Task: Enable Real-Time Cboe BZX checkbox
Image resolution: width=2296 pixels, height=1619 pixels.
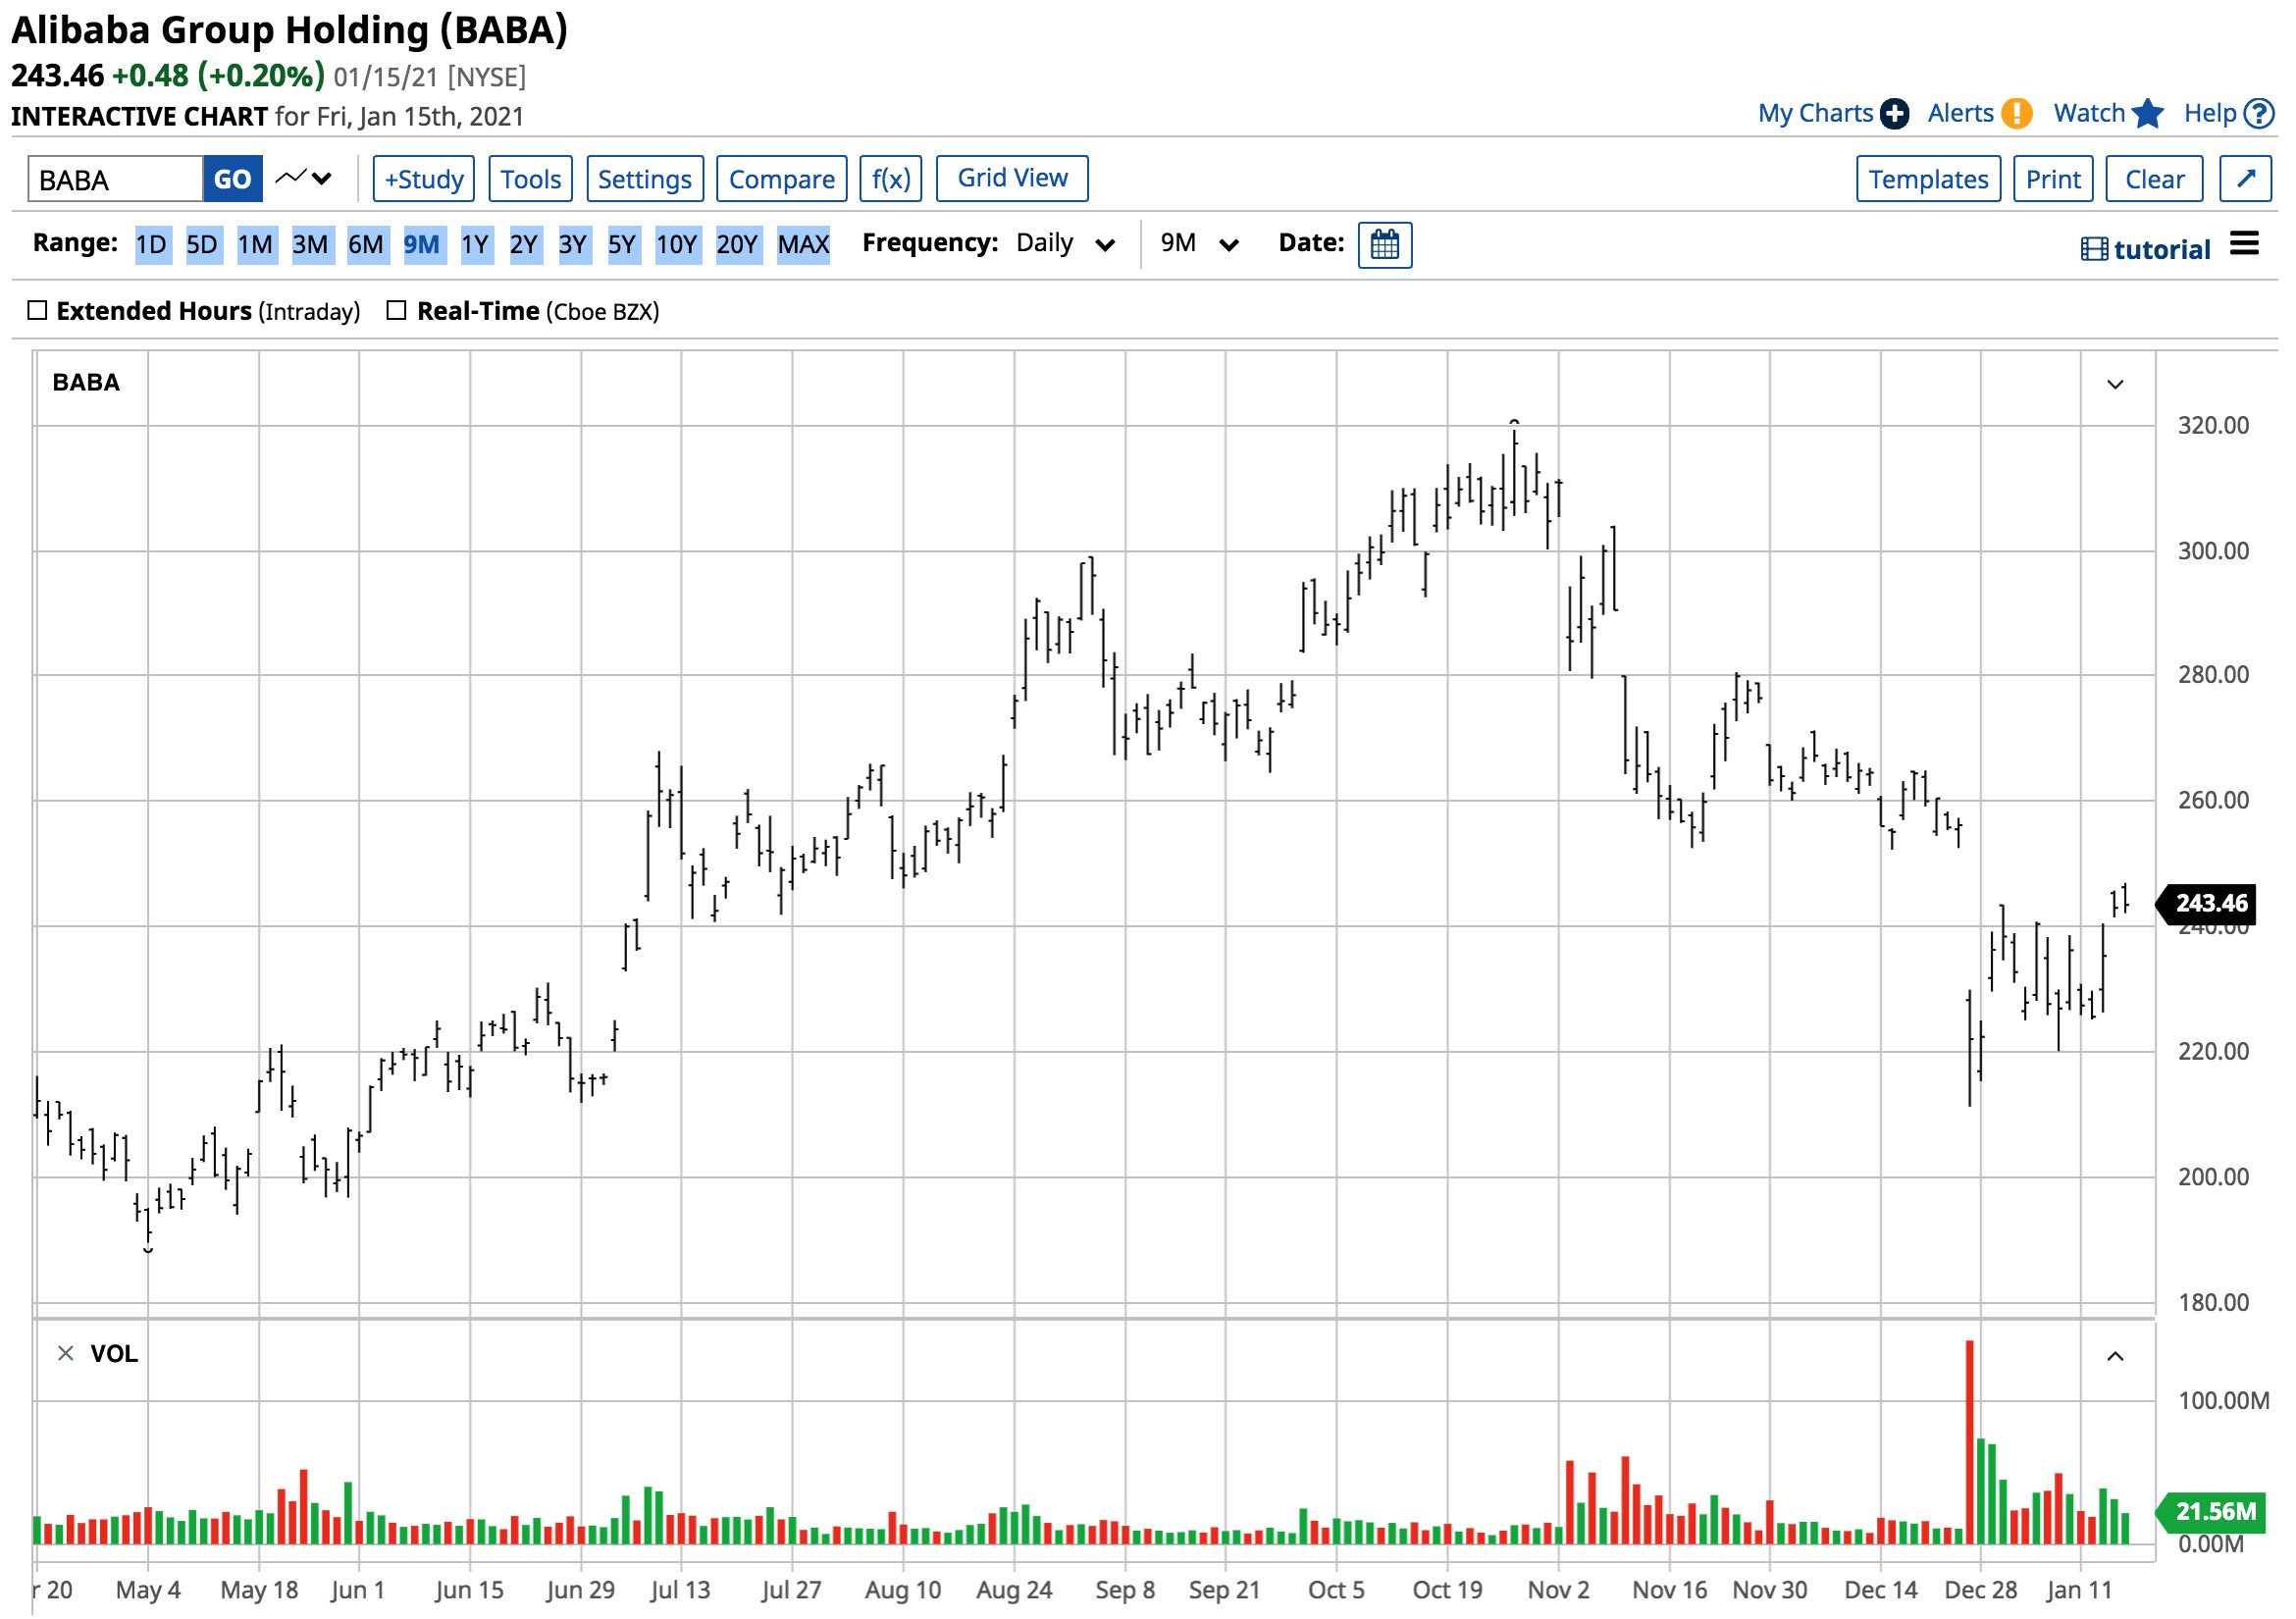Action: click(x=396, y=311)
